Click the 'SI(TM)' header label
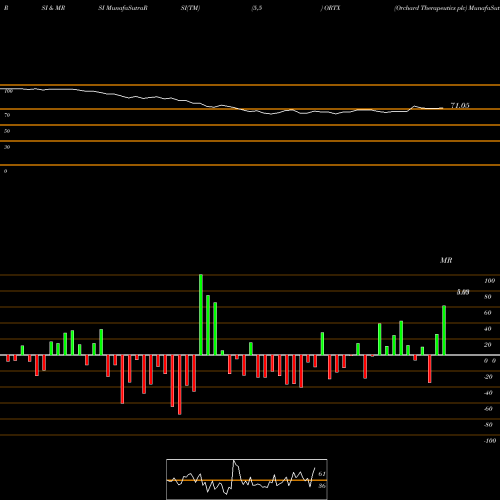Viewport: 500px width, 500px height. point(190,8)
